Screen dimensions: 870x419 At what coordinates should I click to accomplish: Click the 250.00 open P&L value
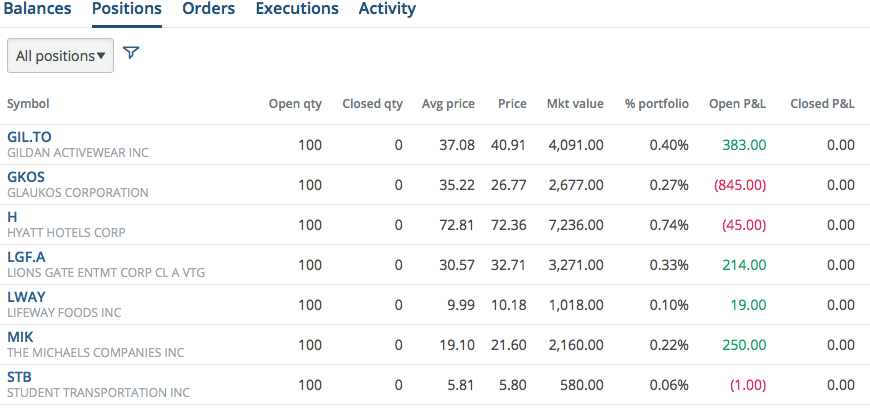(744, 345)
